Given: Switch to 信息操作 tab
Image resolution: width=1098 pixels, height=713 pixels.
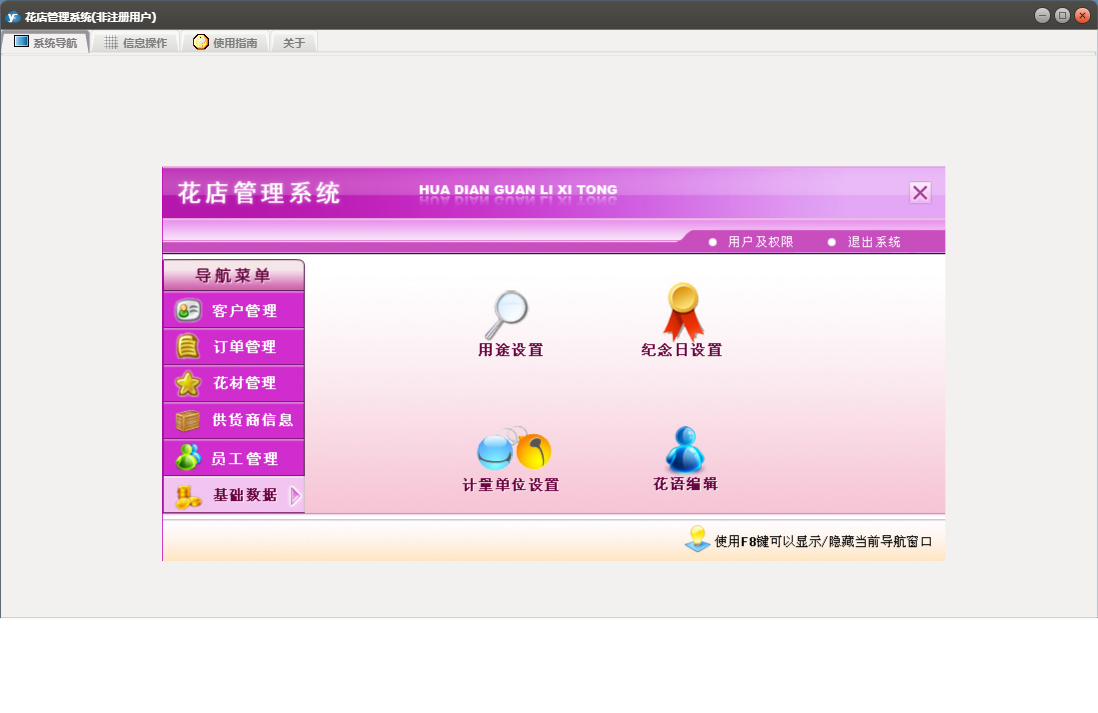Looking at the screenshot, I should click(x=136, y=42).
